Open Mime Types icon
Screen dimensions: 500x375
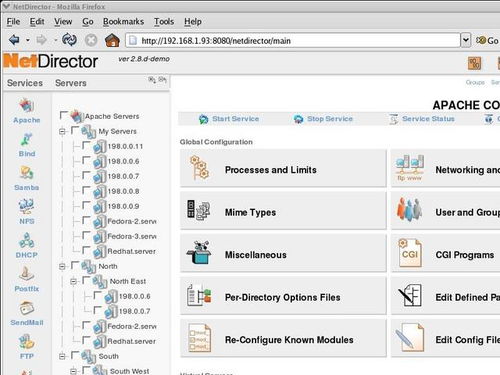[198, 210]
